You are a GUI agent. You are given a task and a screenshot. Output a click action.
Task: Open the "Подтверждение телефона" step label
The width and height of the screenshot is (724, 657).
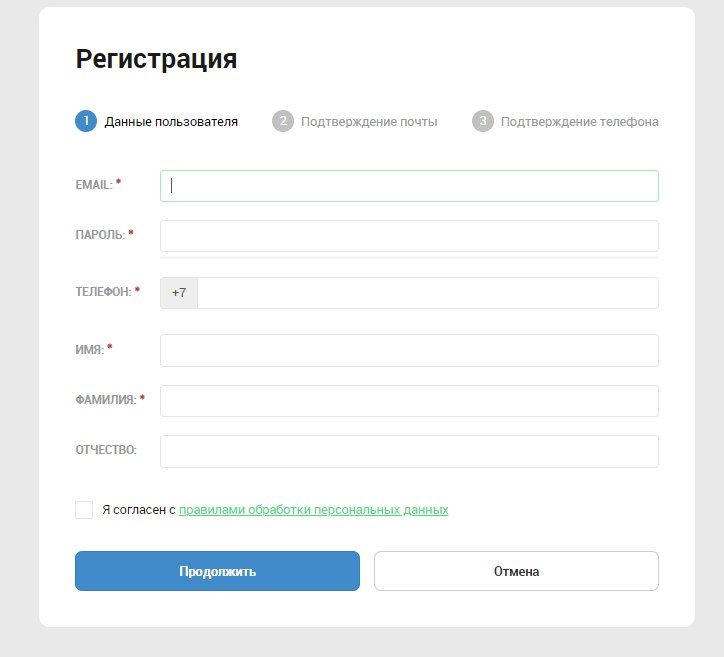coord(579,122)
